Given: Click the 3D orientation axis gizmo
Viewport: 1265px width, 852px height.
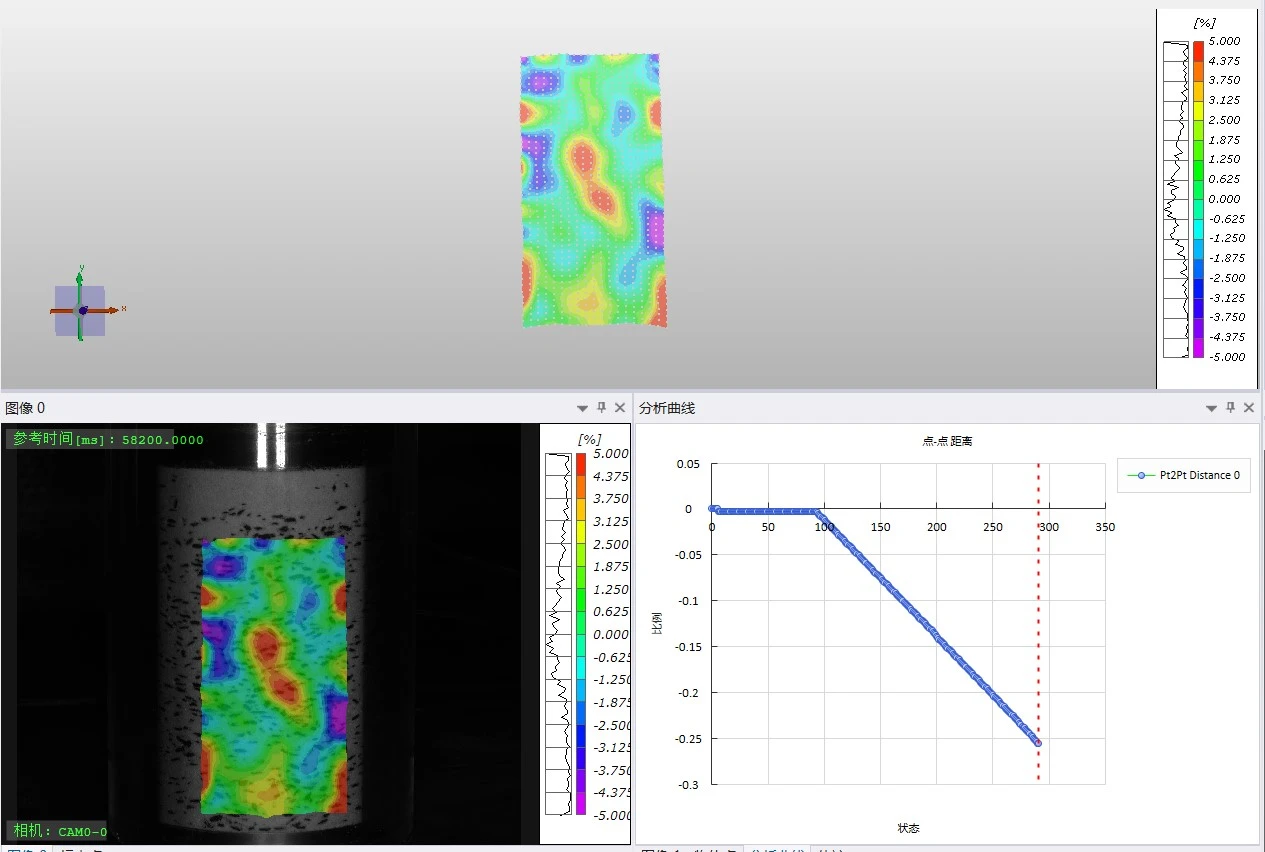Looking at the screenshot, I should (x=82, y=308).
